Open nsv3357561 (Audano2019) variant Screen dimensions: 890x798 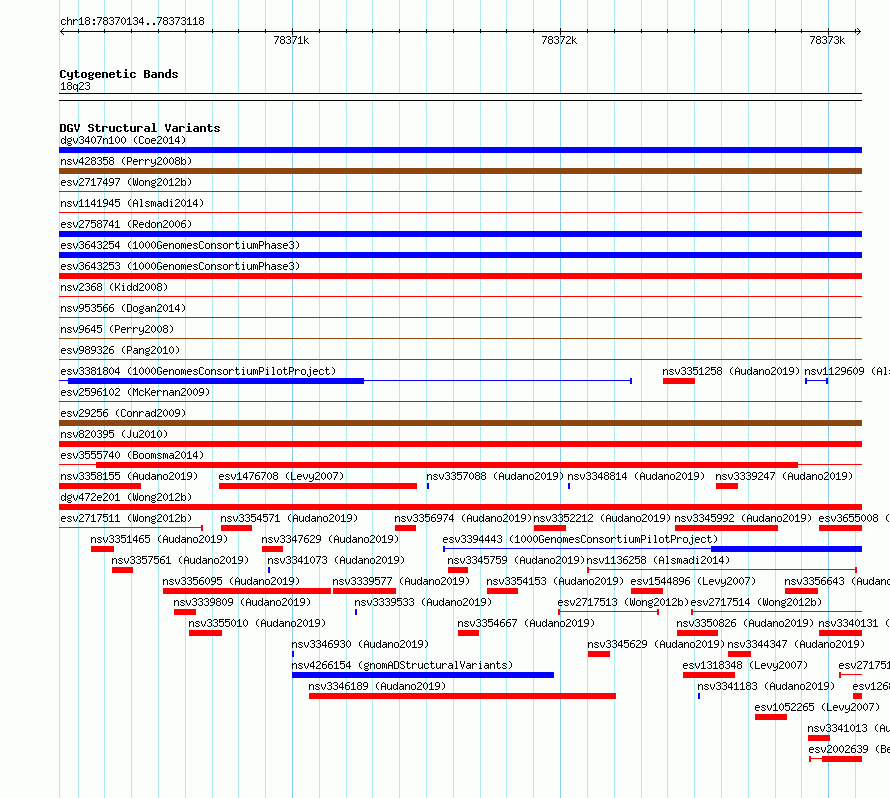pyautogui.click(x=180, y=560)
